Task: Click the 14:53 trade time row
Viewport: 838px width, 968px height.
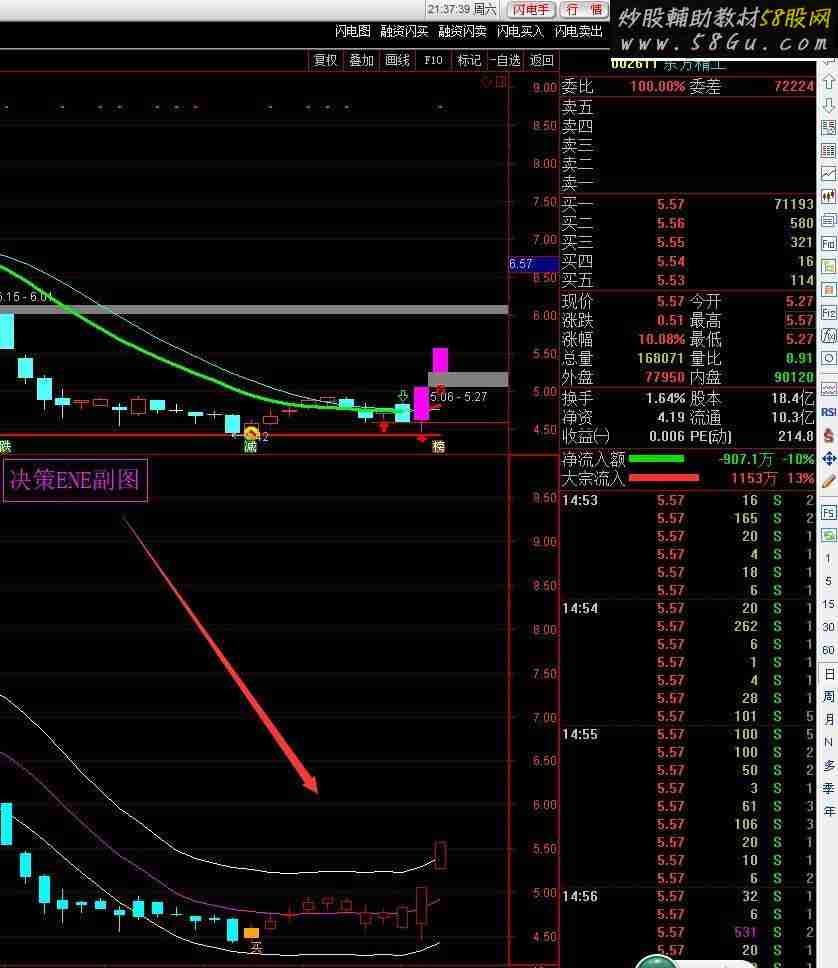Action: pyautogui.click(x=687, y=500)
